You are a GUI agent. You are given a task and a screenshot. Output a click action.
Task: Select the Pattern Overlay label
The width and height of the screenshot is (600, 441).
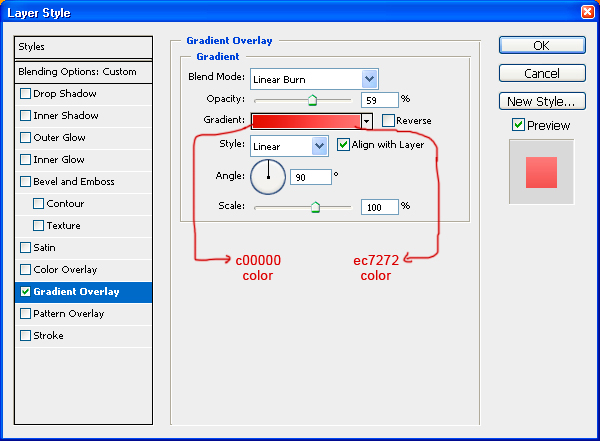coord(68,314)
